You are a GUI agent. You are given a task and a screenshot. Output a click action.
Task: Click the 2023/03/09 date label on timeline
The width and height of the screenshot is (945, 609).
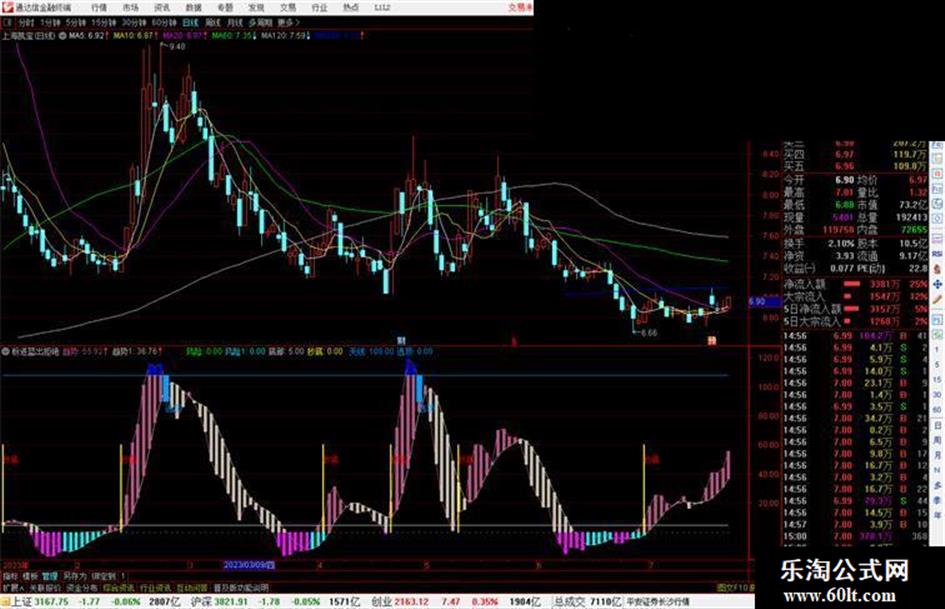pos(249,566)
